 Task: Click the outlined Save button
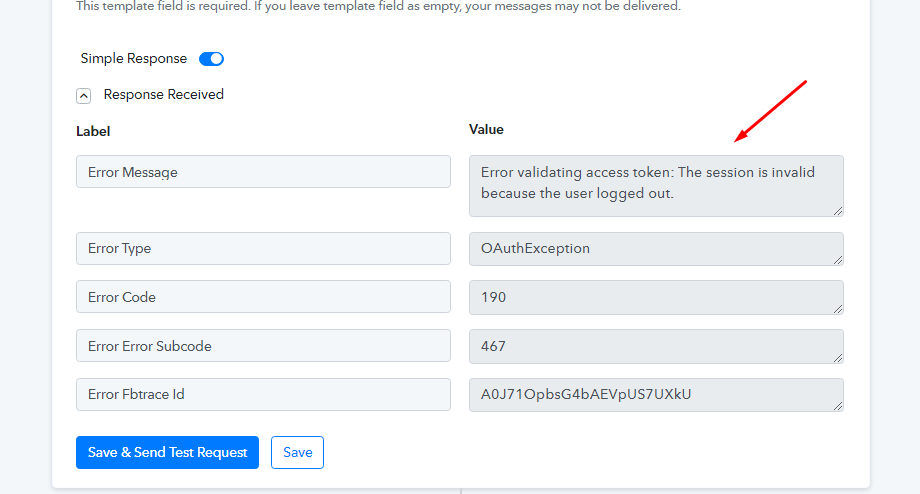tap(297, 452)
